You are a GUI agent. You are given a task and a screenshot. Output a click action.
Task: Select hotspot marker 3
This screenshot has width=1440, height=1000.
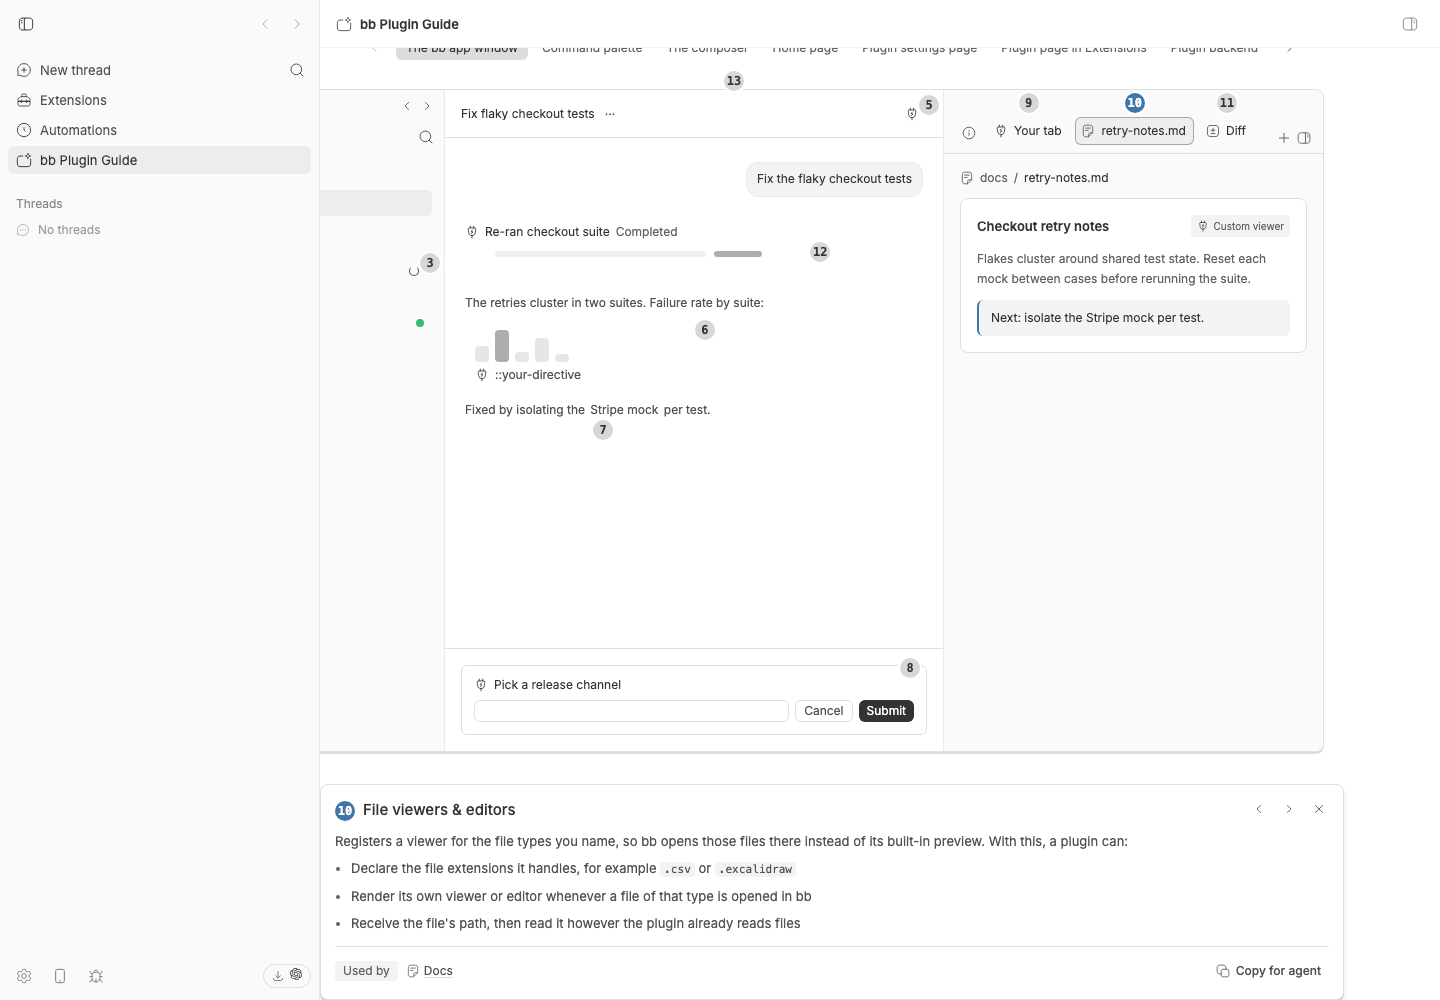point(430,263)
